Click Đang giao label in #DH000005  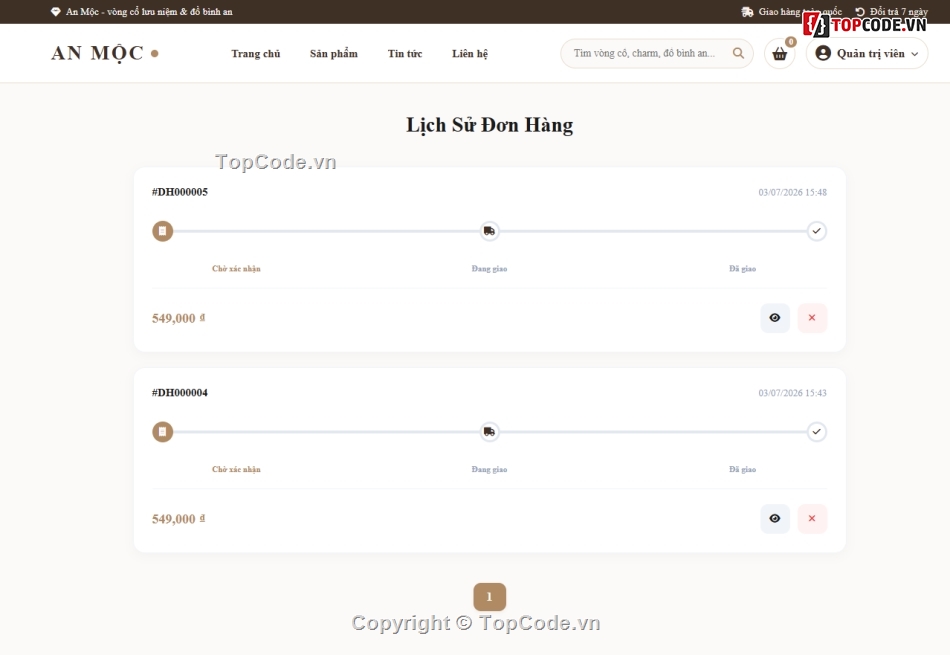(x=490, y=268)
